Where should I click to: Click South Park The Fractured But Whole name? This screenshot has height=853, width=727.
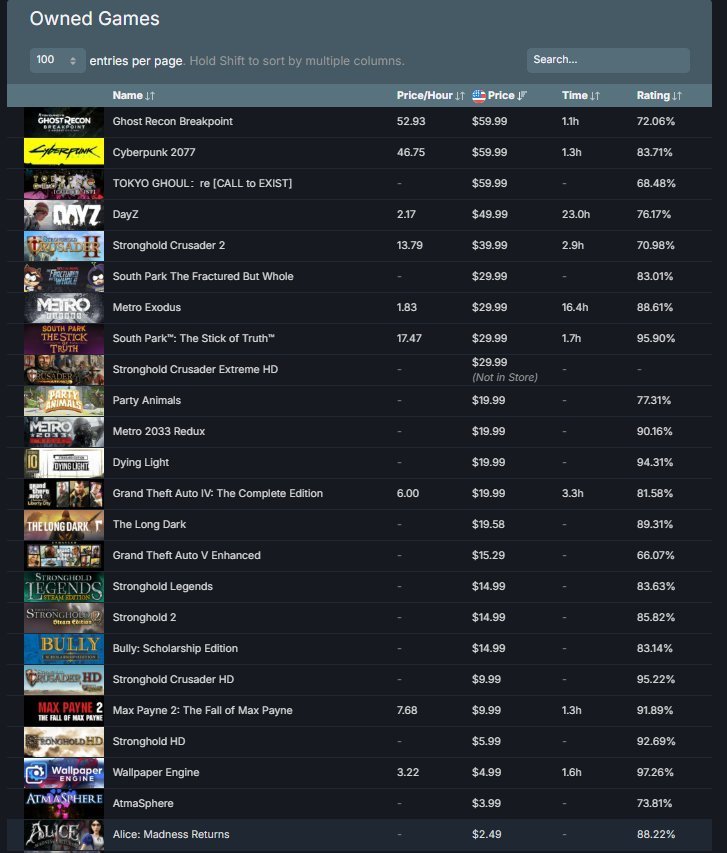click(203, 276)
